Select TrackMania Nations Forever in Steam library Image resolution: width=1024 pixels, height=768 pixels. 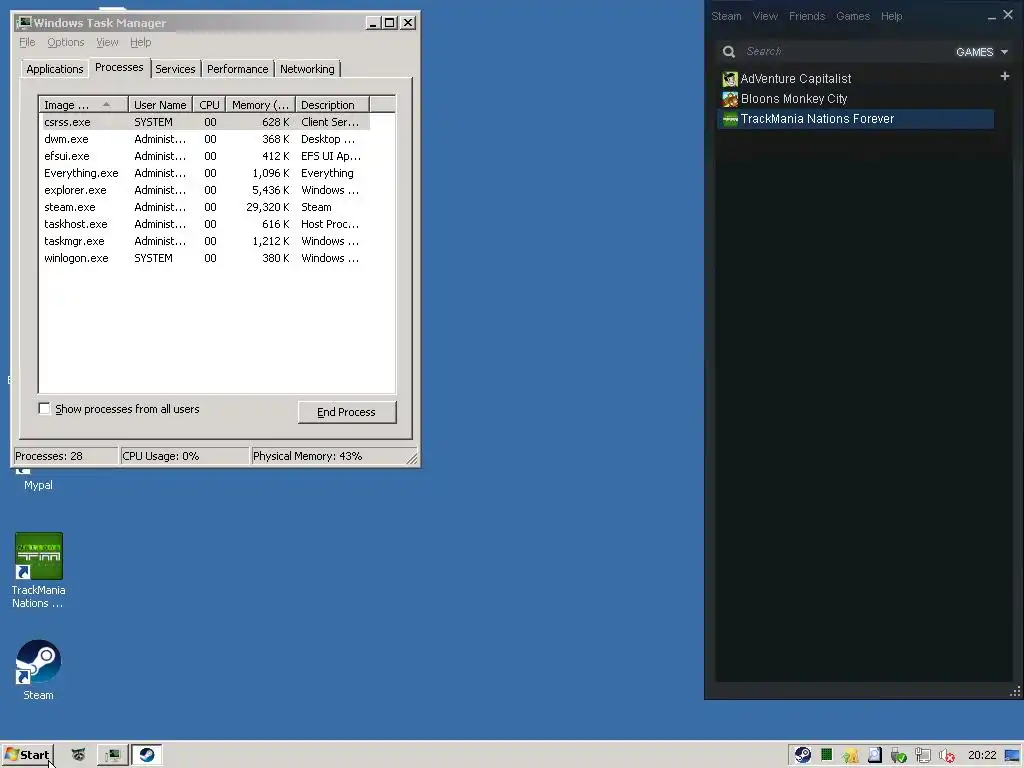click(856, 119)
